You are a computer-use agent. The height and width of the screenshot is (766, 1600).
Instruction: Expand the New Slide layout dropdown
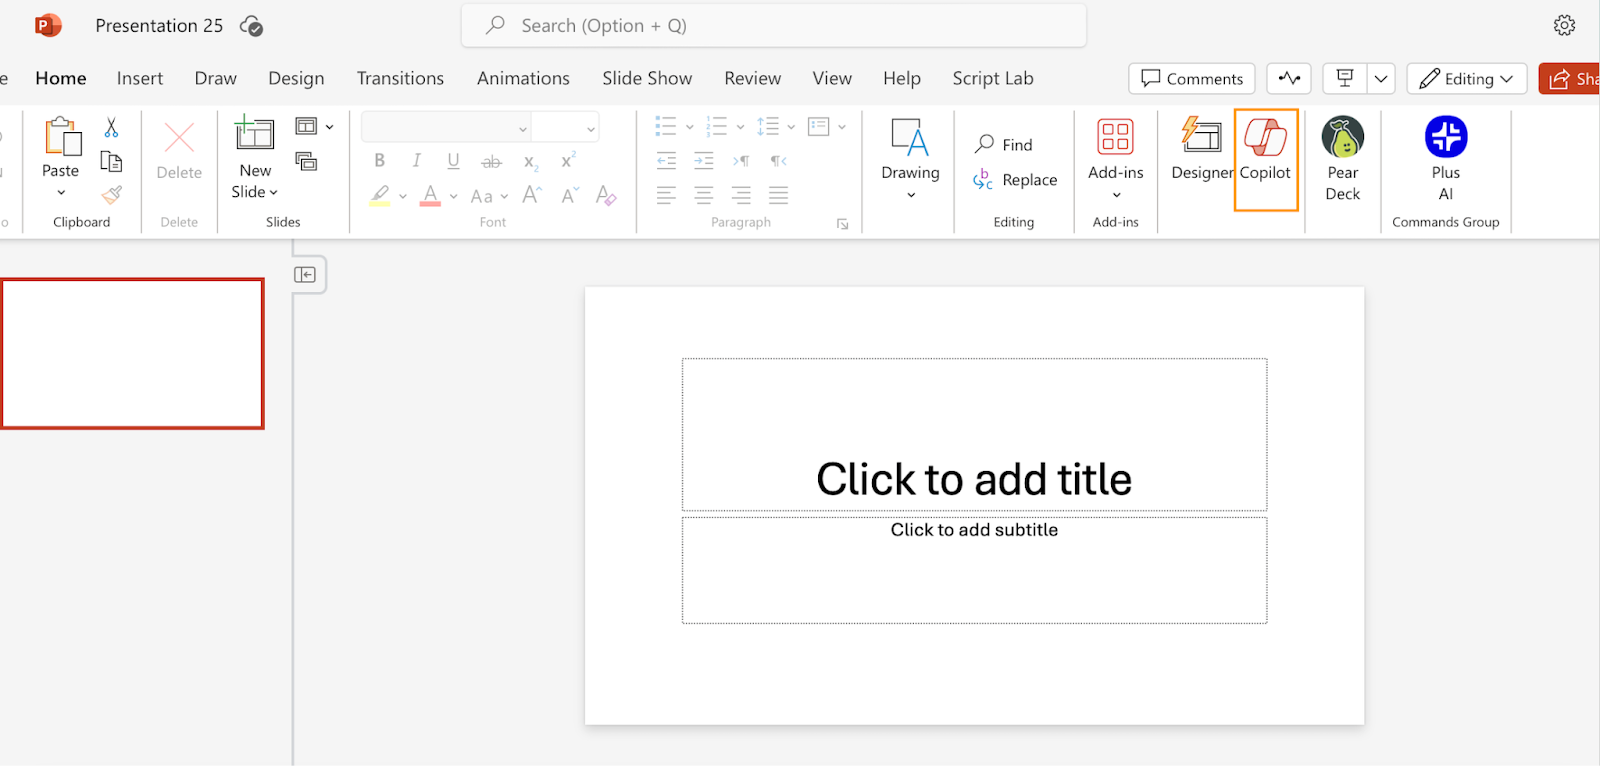tap(273, 192)
